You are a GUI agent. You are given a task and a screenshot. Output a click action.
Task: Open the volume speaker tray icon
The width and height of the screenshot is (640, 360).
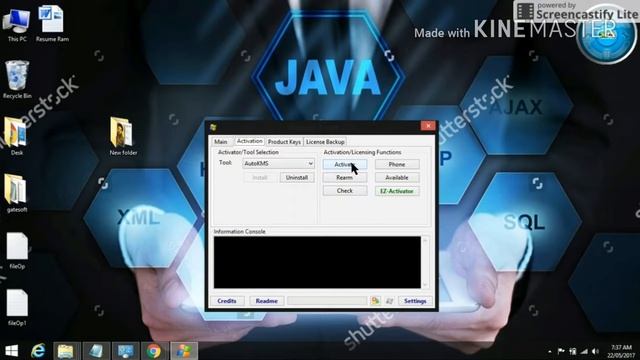596,351
